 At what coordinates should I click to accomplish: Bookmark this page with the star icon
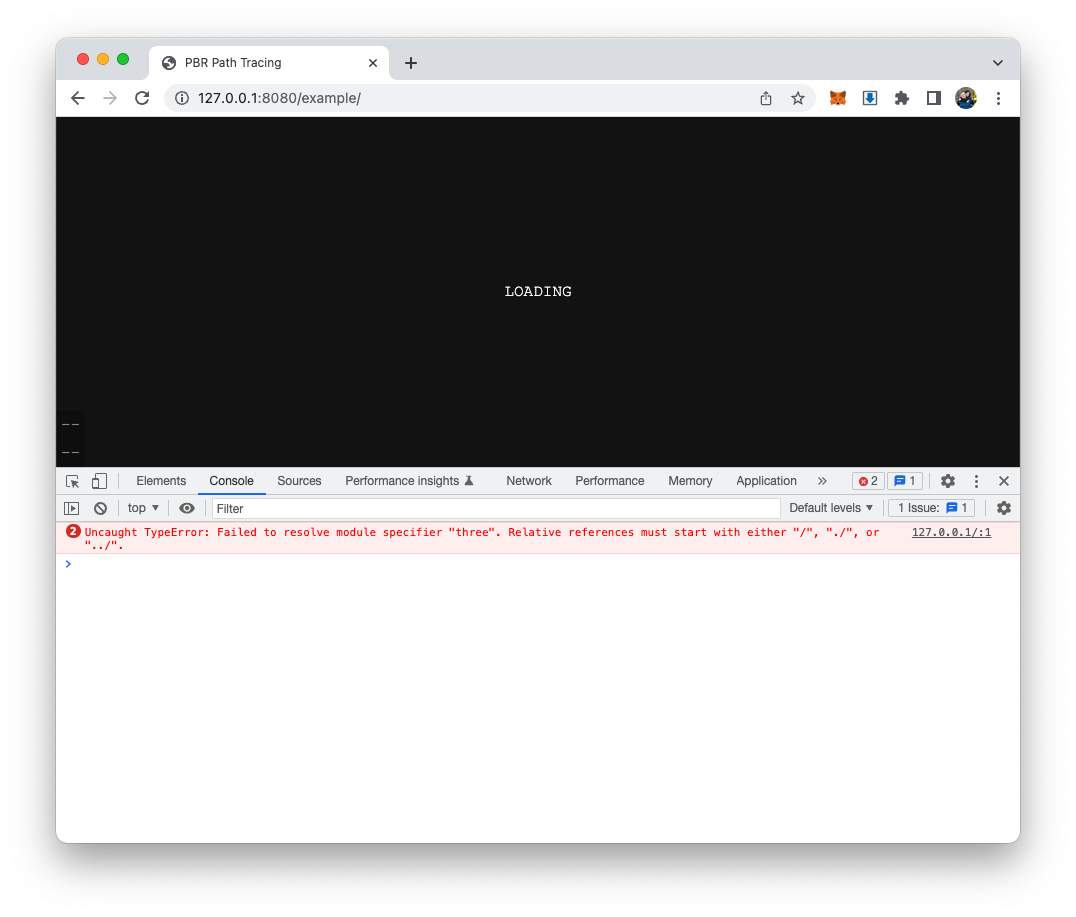click(797, 98)
